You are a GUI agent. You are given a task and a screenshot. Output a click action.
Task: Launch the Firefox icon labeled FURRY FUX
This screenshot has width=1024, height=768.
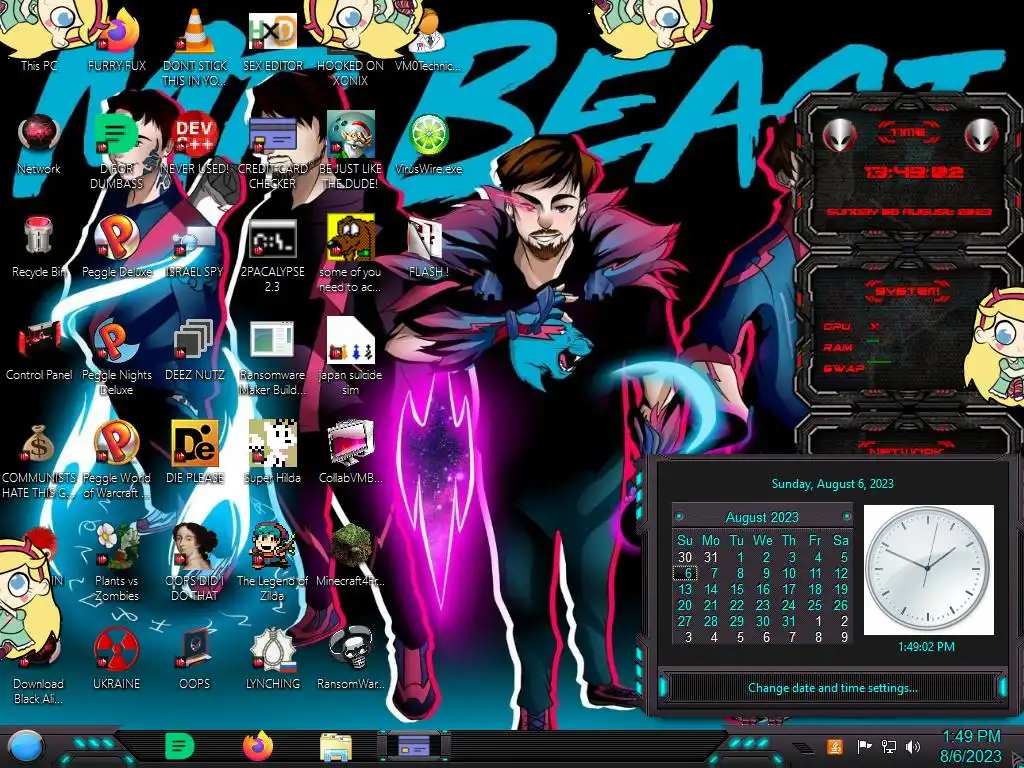[116, 39]
